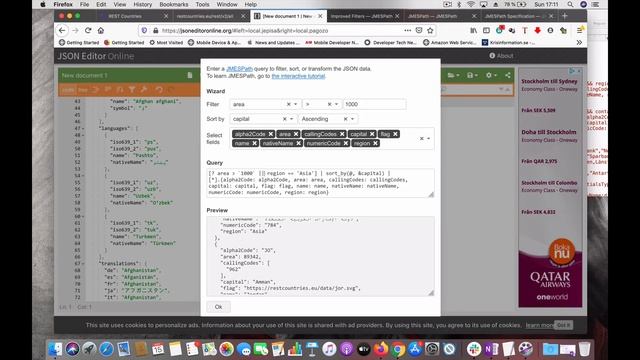Open the interactive tutorial link

[298, 76]
